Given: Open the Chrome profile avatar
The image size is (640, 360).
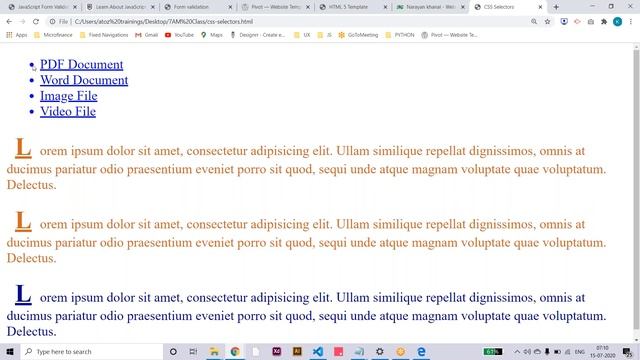Looking at the screenshot, I should (x=618, y=22).
